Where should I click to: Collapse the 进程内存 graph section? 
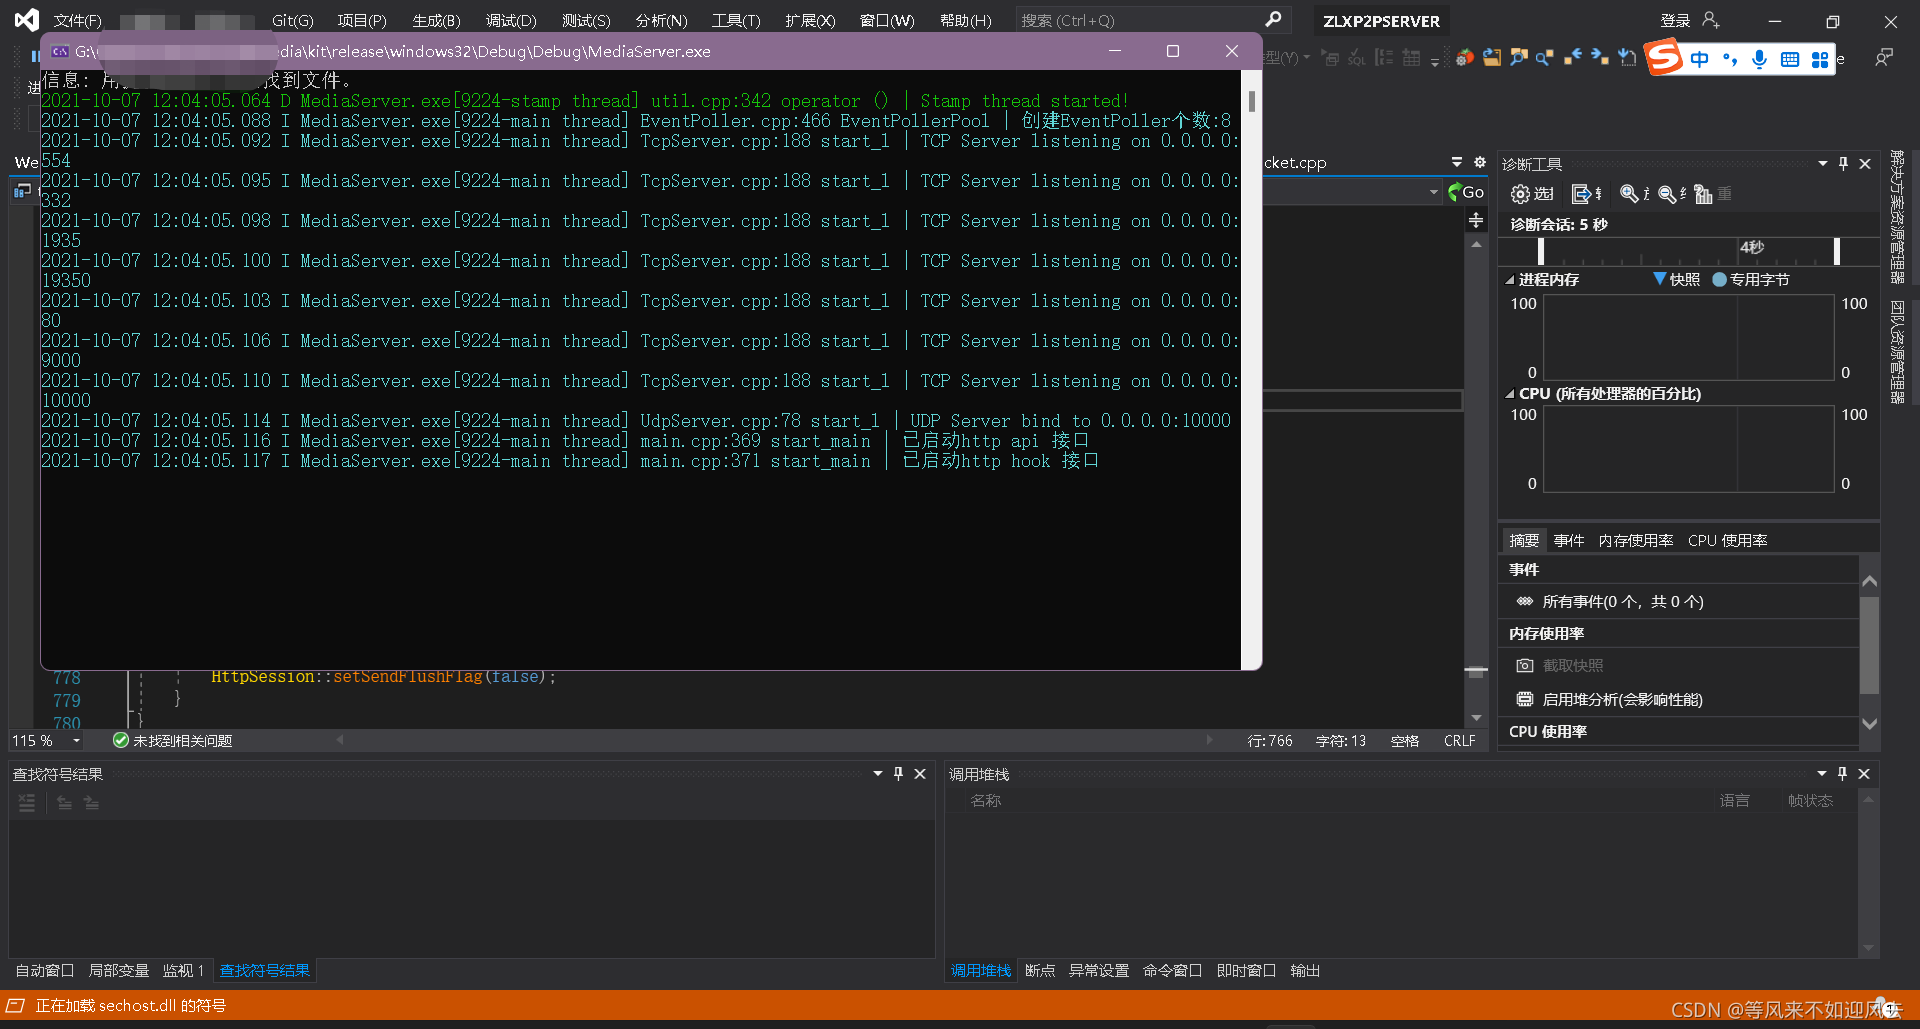pyautogui.click(x=1510, y=280)
